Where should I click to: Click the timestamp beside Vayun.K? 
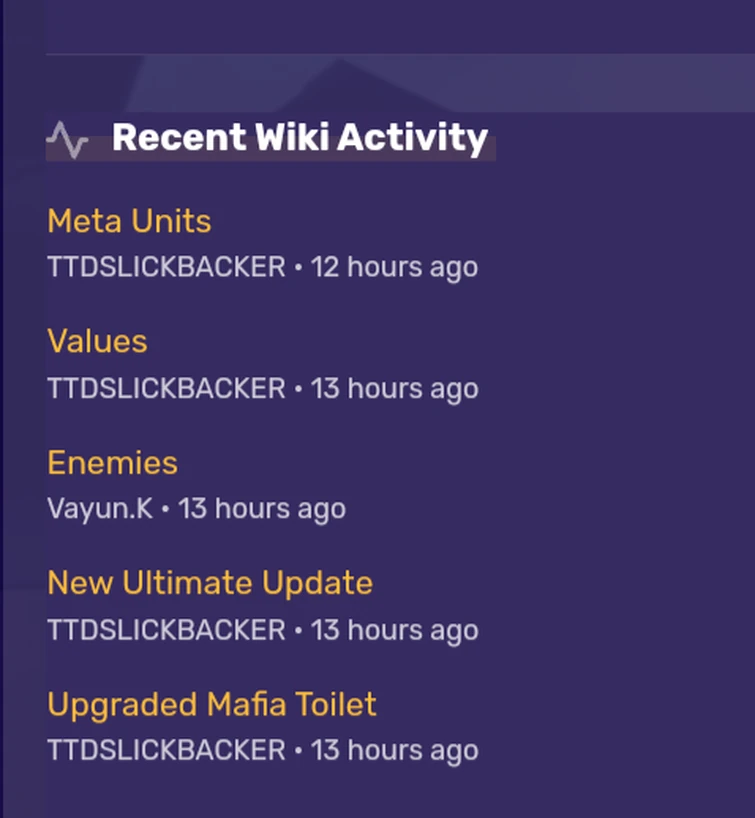click(x=262, y=509)
